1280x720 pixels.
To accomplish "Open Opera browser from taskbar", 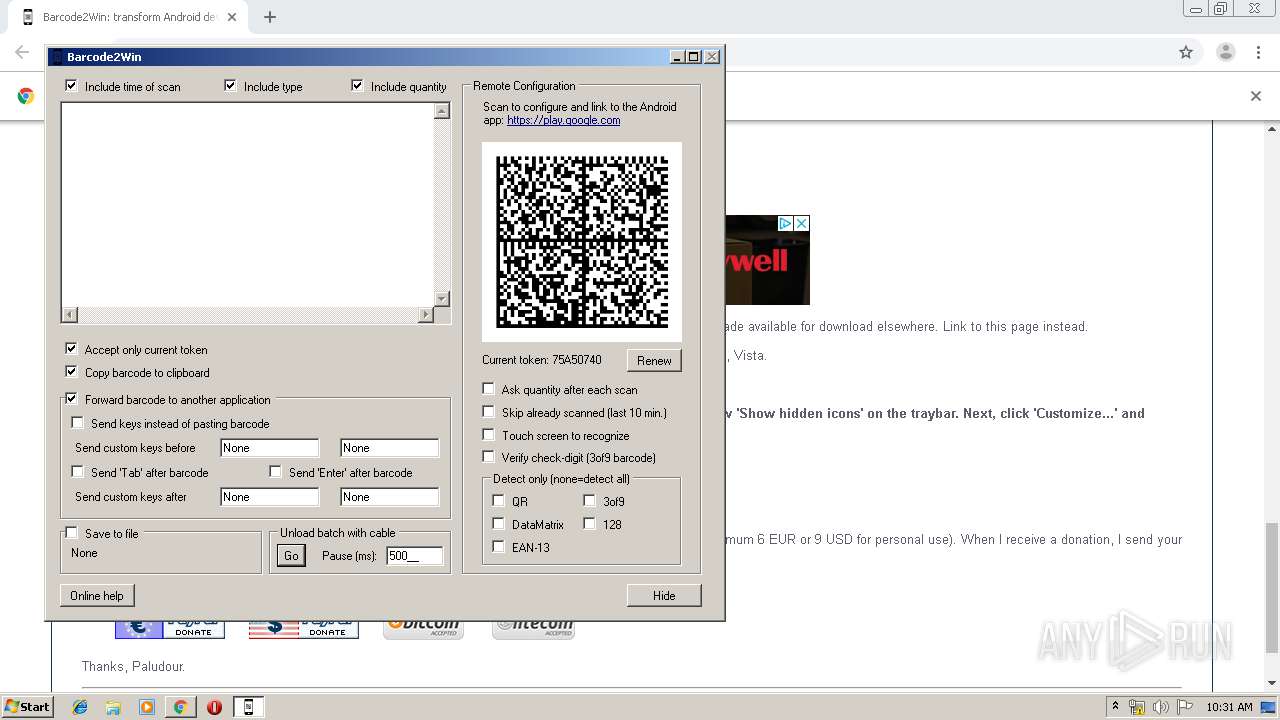I will click(214, 707).
